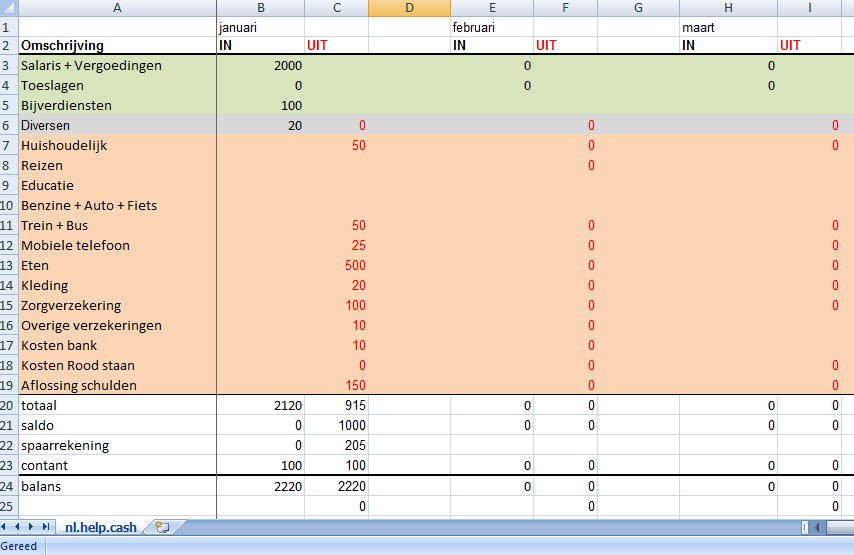Go to first sheet navigation arrow
The width and height of the screenshot is (854, 555).
click(4, 527)
